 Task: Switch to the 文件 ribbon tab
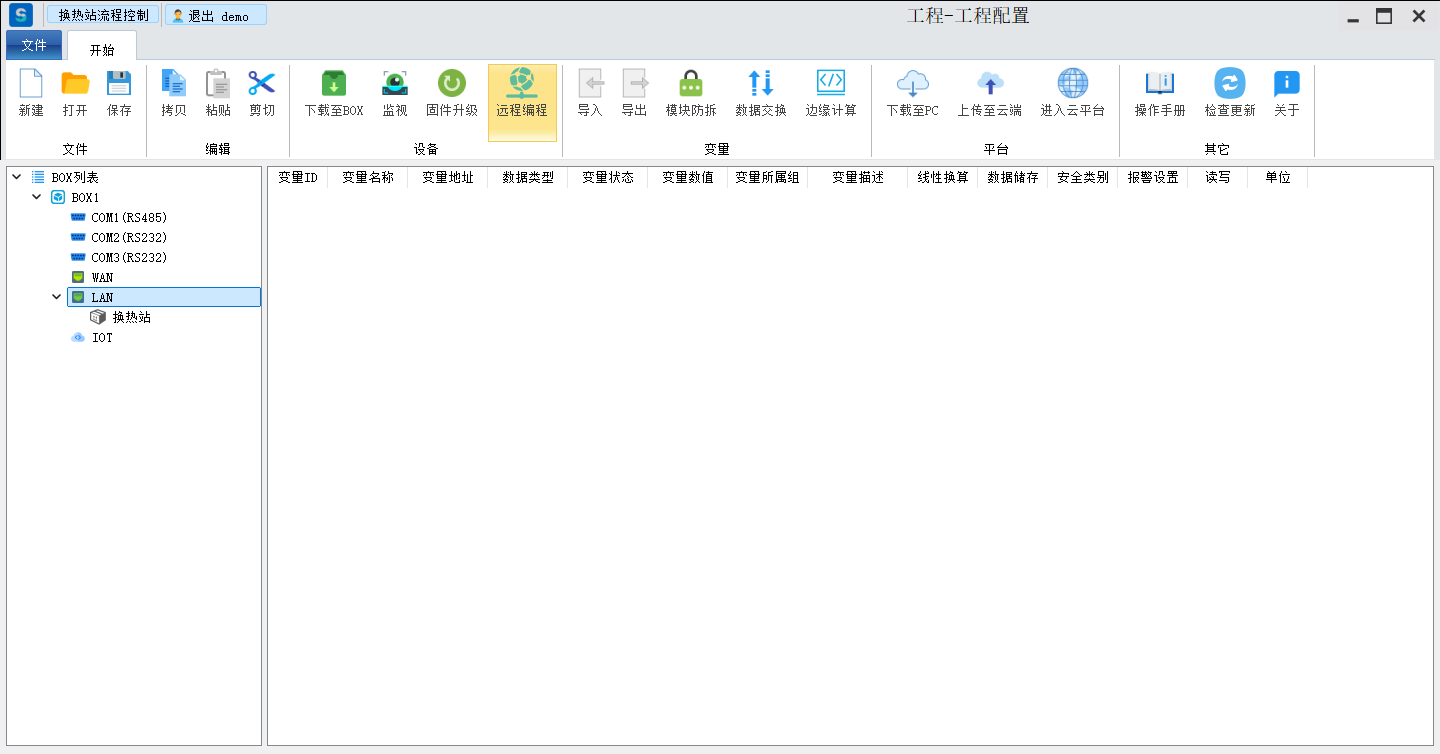click(34, 46)
